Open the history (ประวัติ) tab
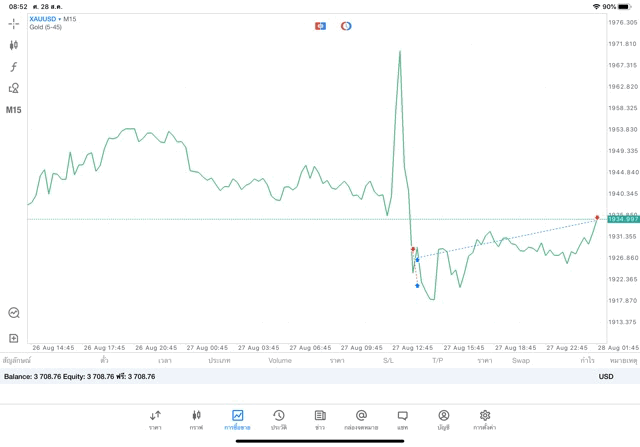The width and height of the screenshot is (640, 447). coord(278,418)
